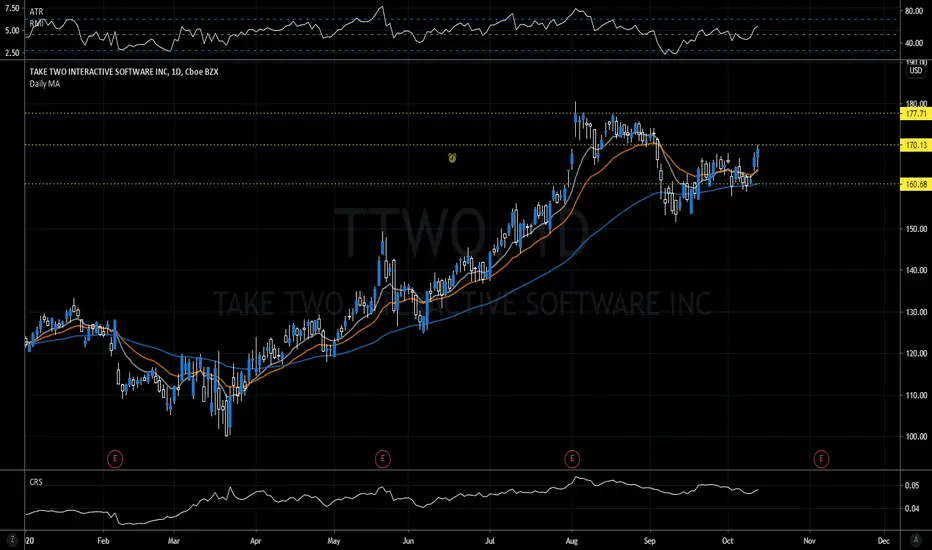Click the 2.50 value on ATR scale
Image resolution: width=932 pixels, height=550 pixels.
pyautogui.click(x=12, y=53)
